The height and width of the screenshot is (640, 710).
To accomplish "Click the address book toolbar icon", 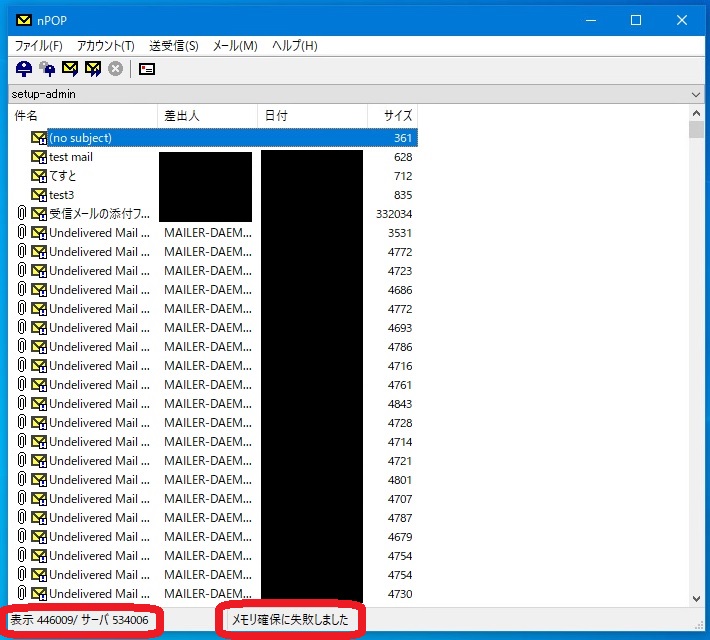I will point(147,69).
